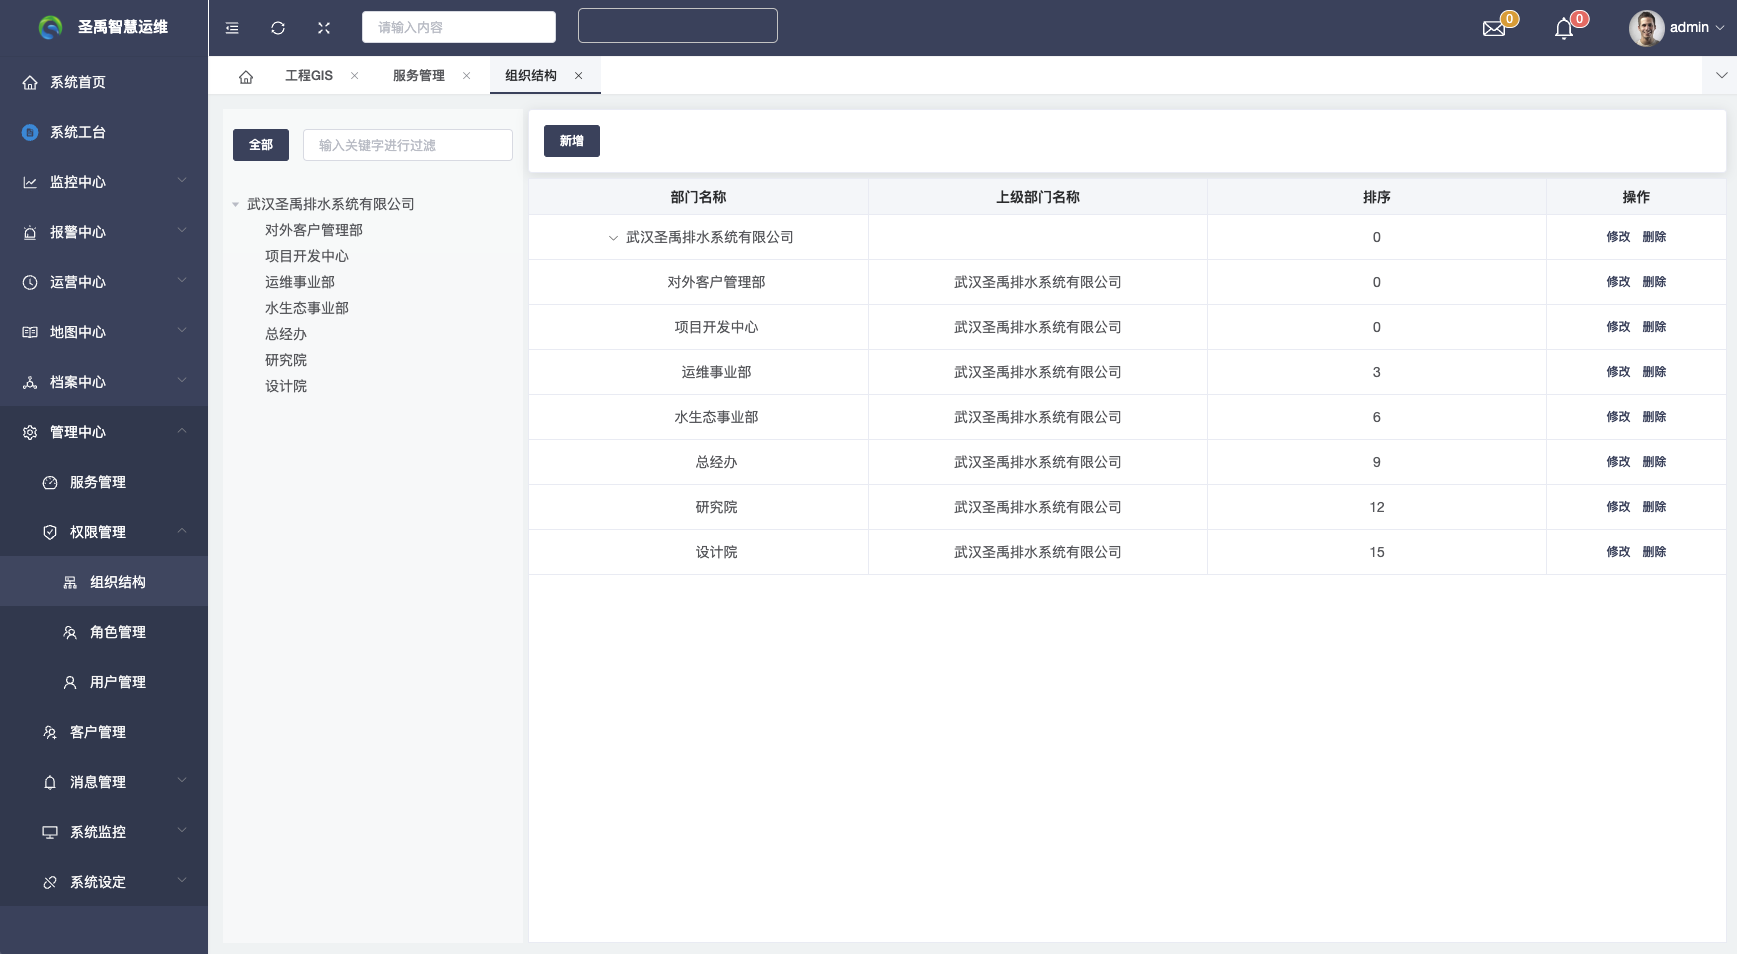Click 修改 for 运维事业部 row
This screenshot has height=954, width=1737.
point(1618,372)
